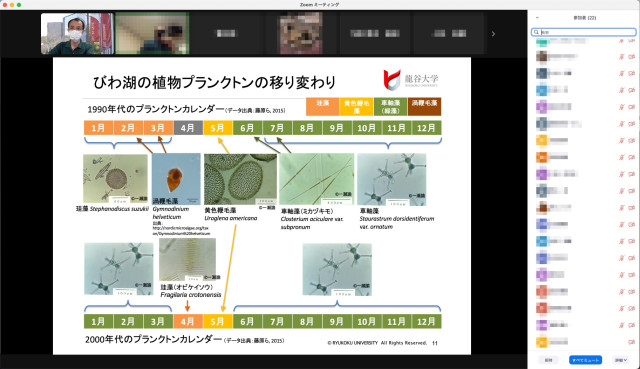Click the Closterium aciculare needle photo

tap(316, 179)
